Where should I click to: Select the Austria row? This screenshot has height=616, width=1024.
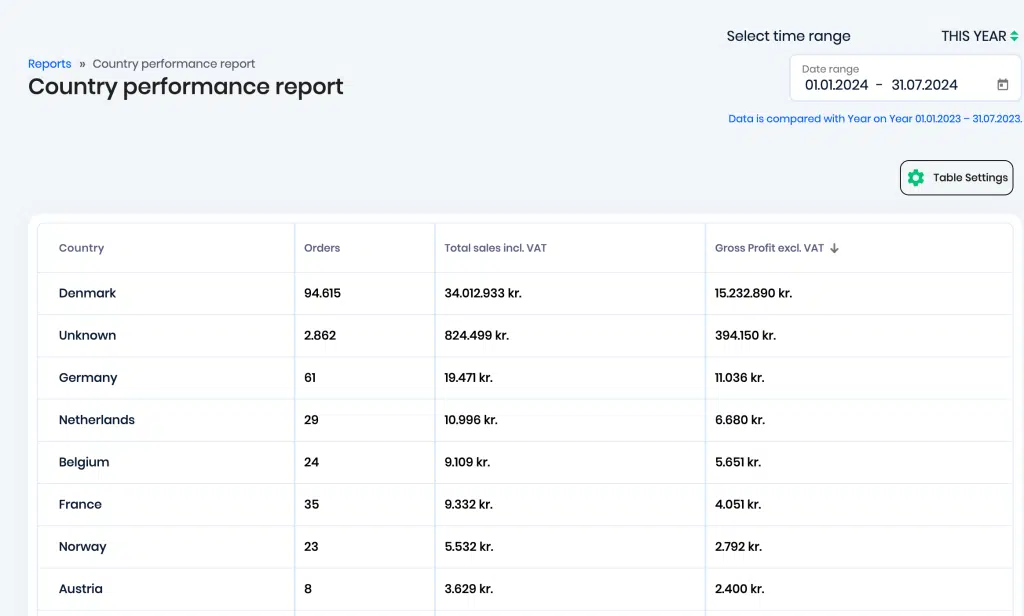pos(525,589)
